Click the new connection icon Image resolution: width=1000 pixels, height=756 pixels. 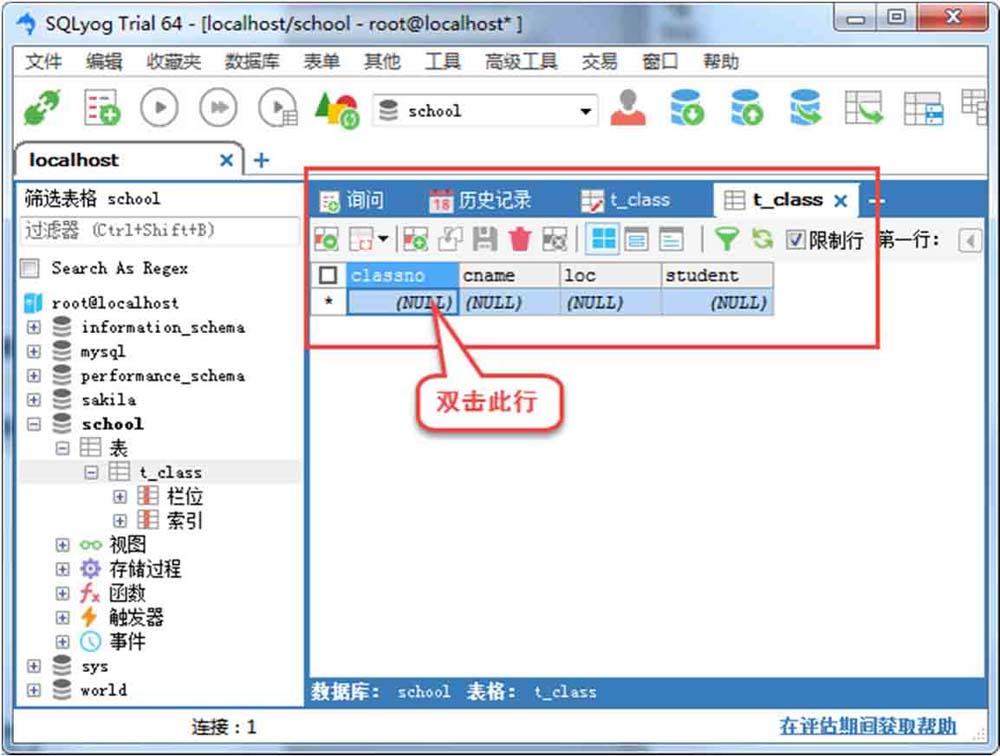[42, 107]
